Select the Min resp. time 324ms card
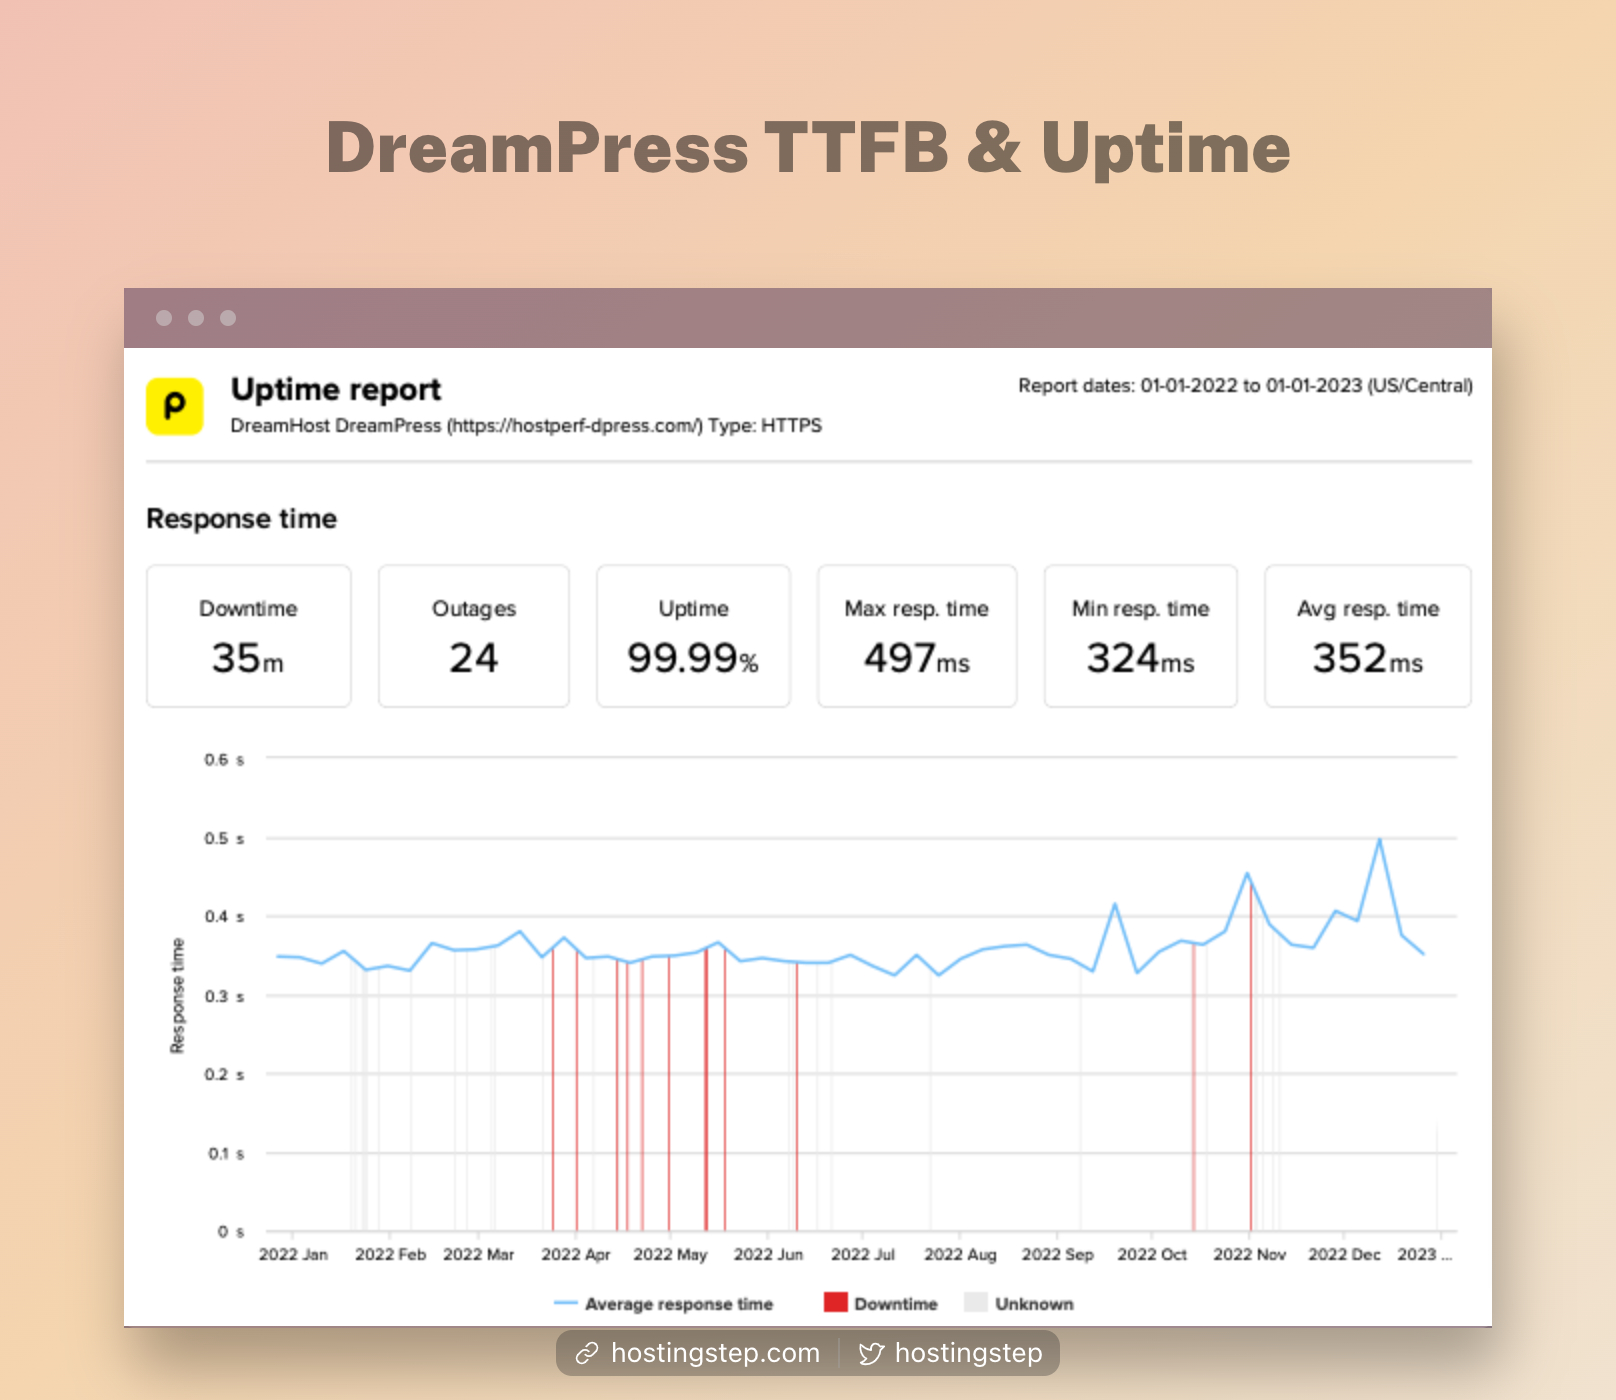This screenshot has height=1400, width=1616. [1141, 636]
